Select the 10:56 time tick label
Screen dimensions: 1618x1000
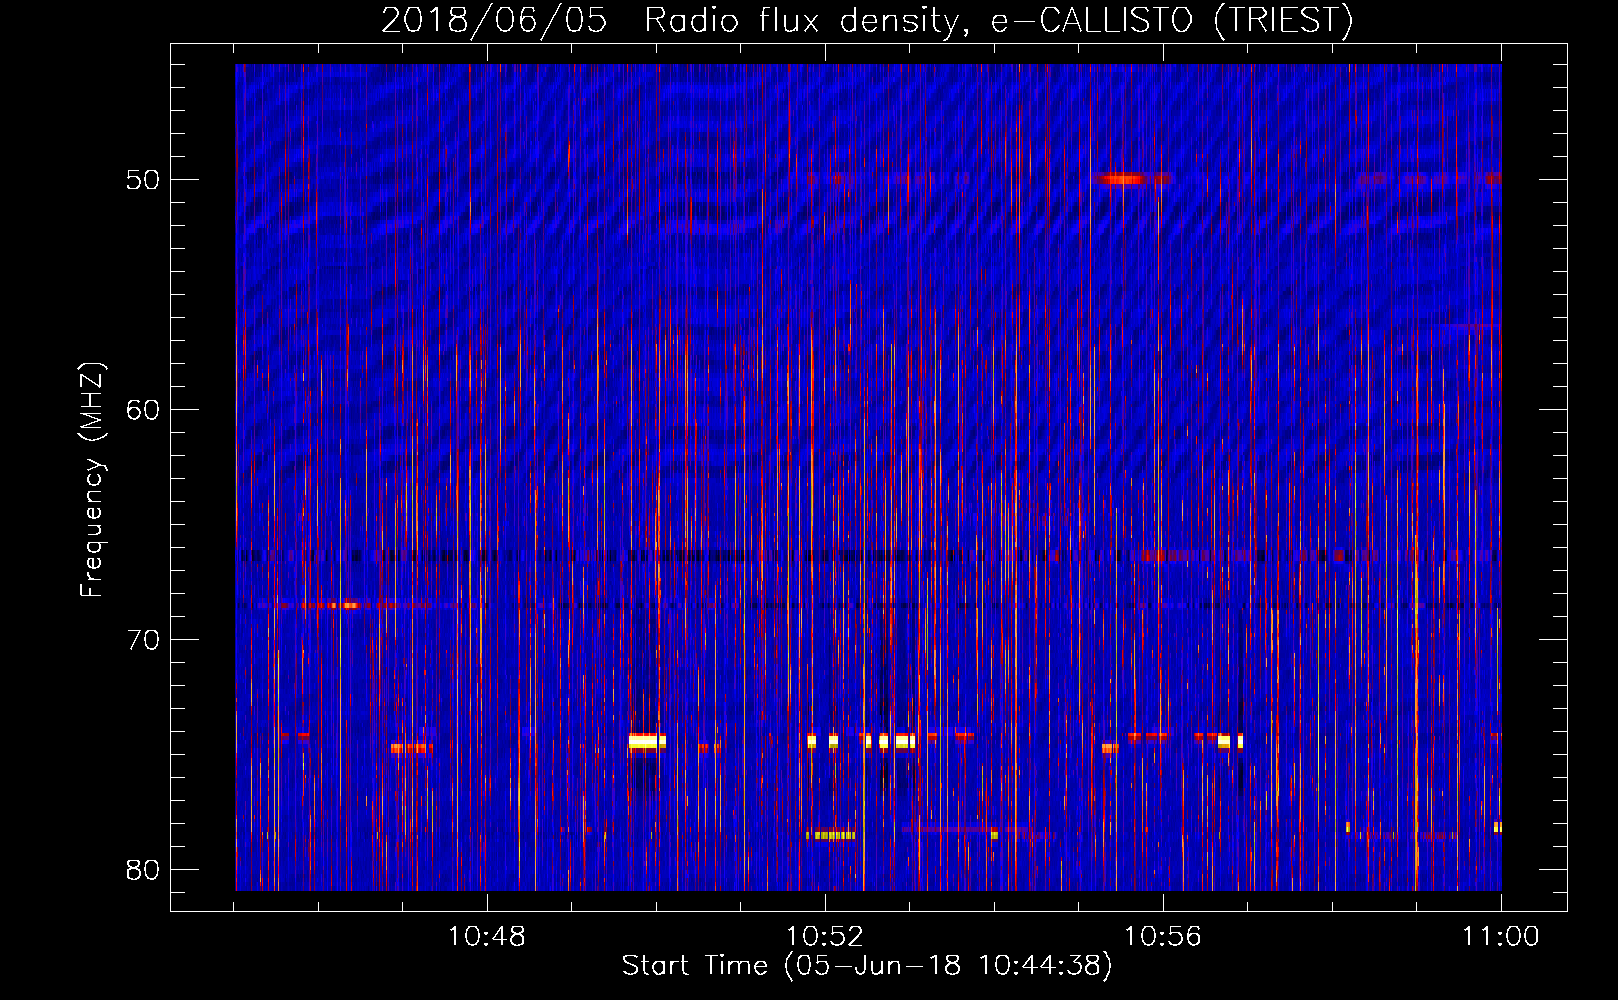(x=1163, y=937)
